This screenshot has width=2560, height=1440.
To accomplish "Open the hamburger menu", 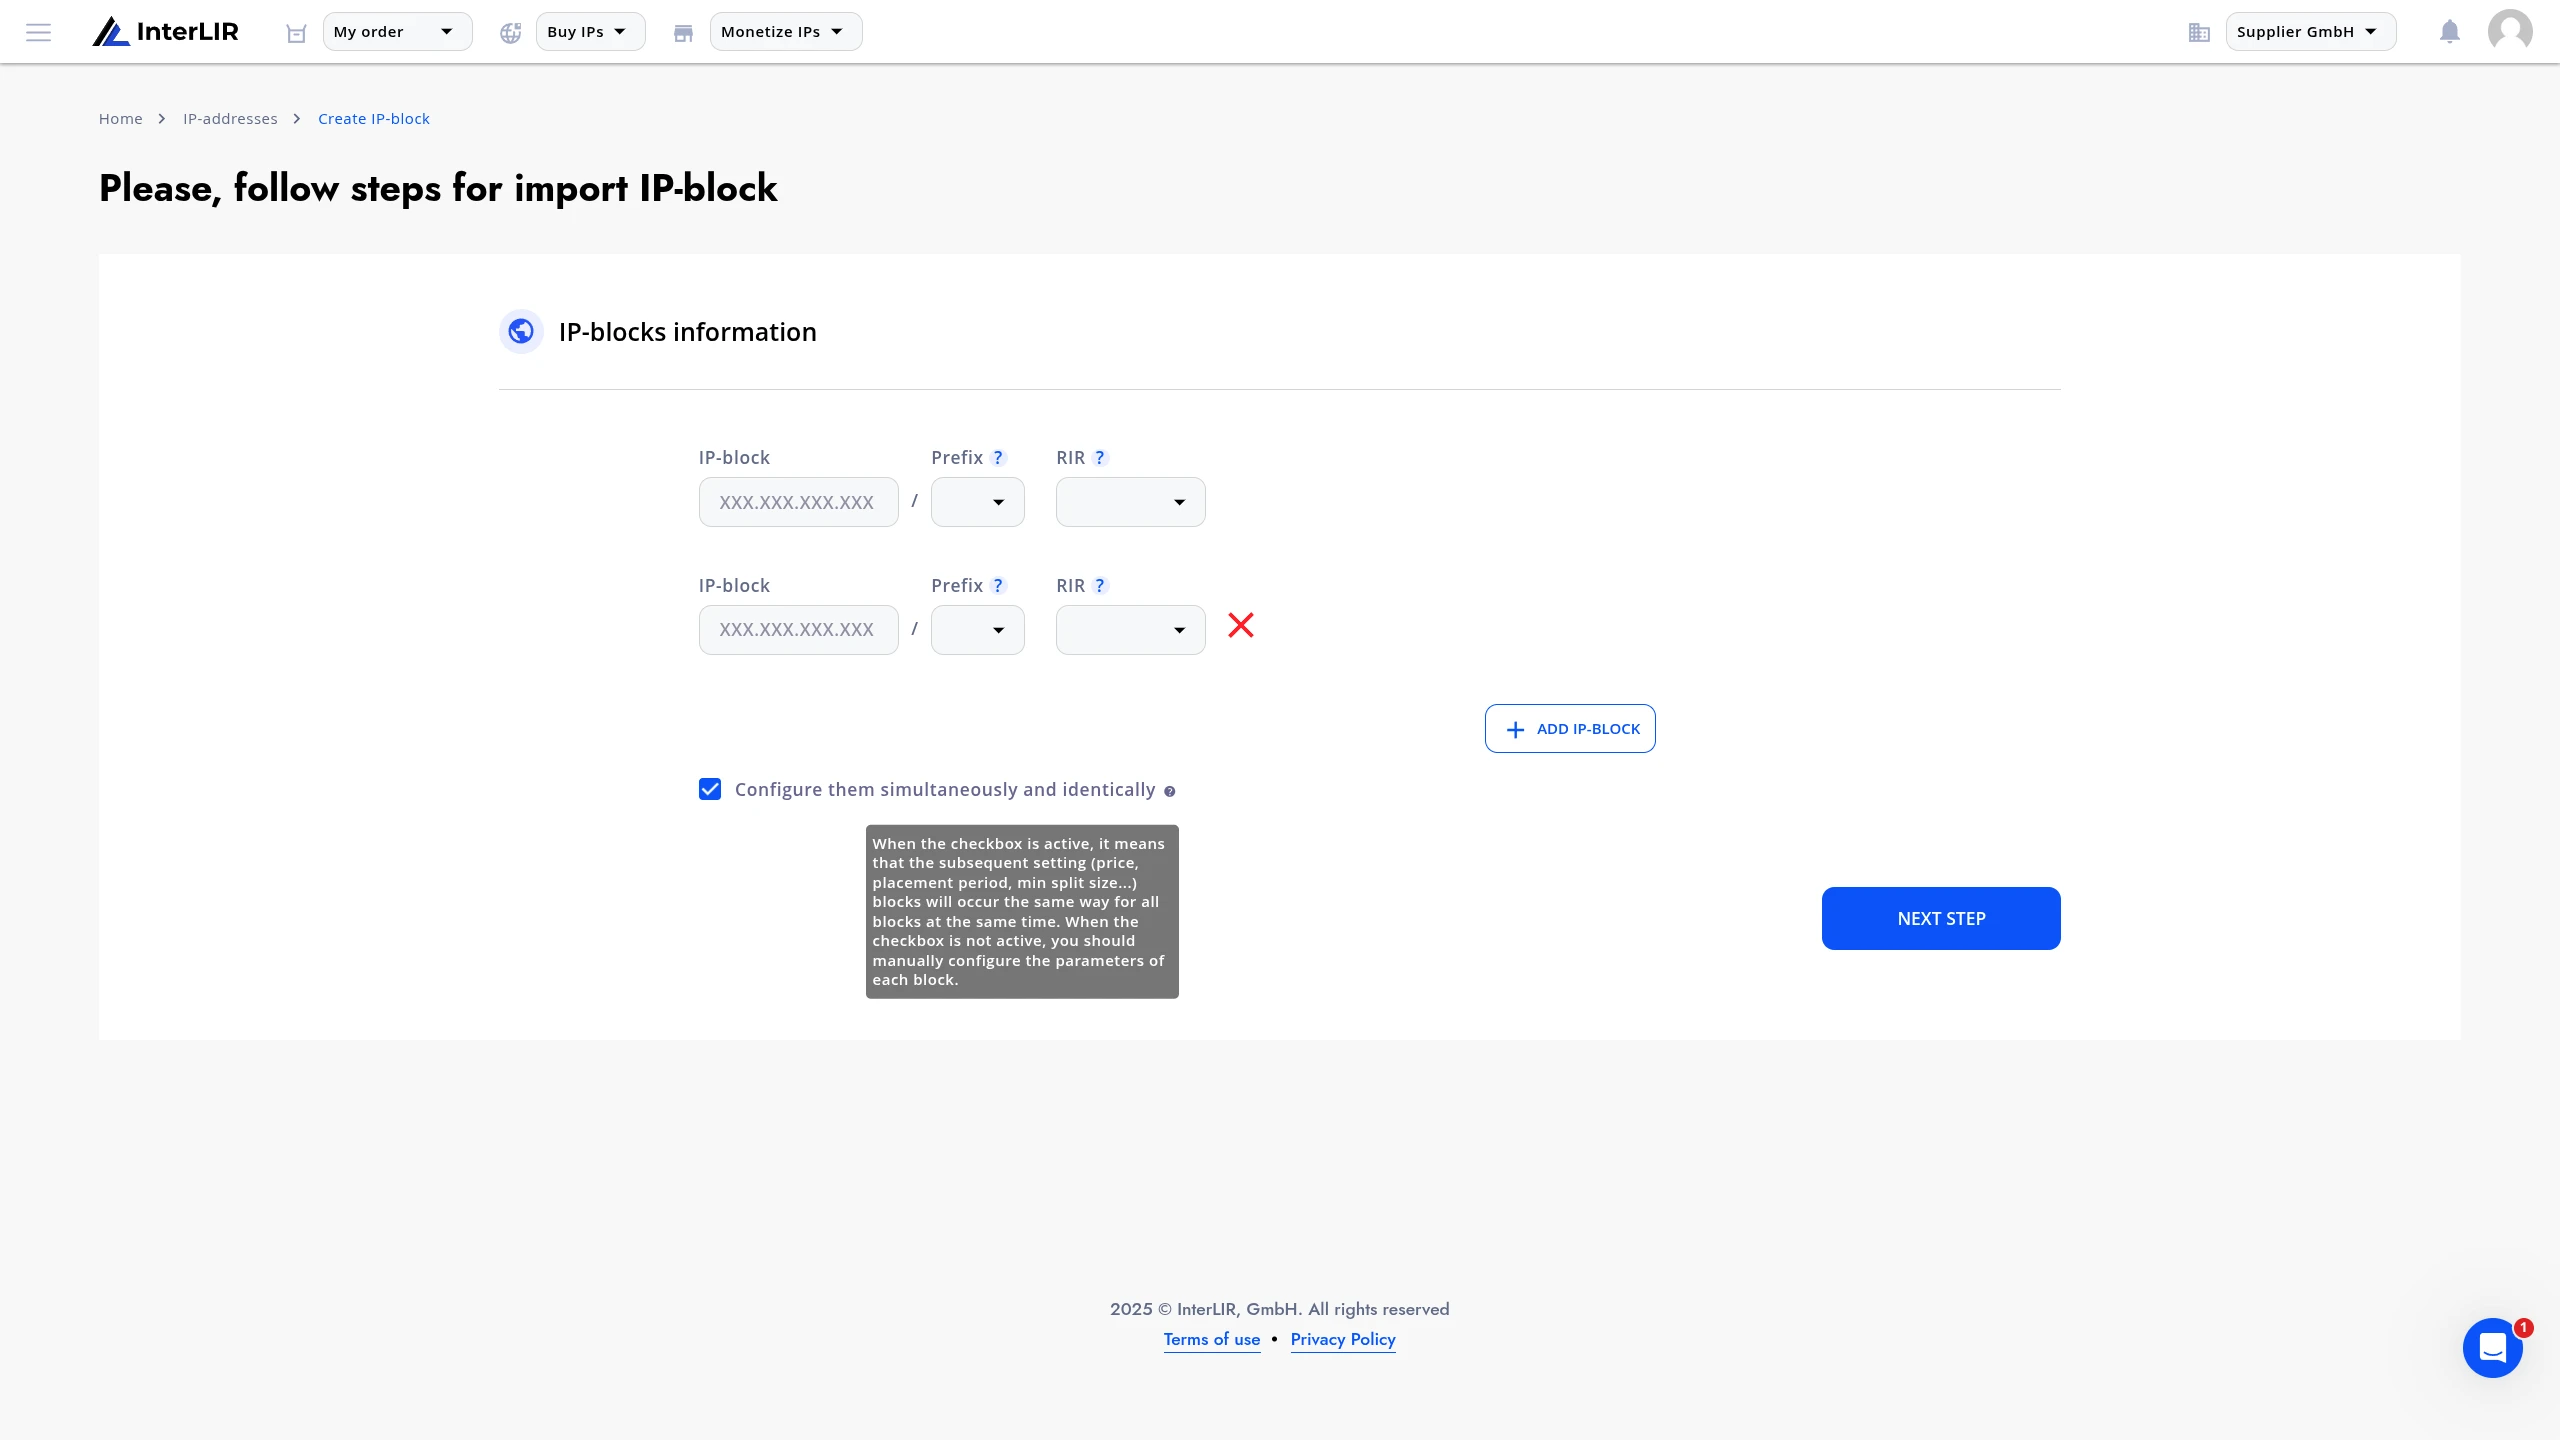I will 38,32.
